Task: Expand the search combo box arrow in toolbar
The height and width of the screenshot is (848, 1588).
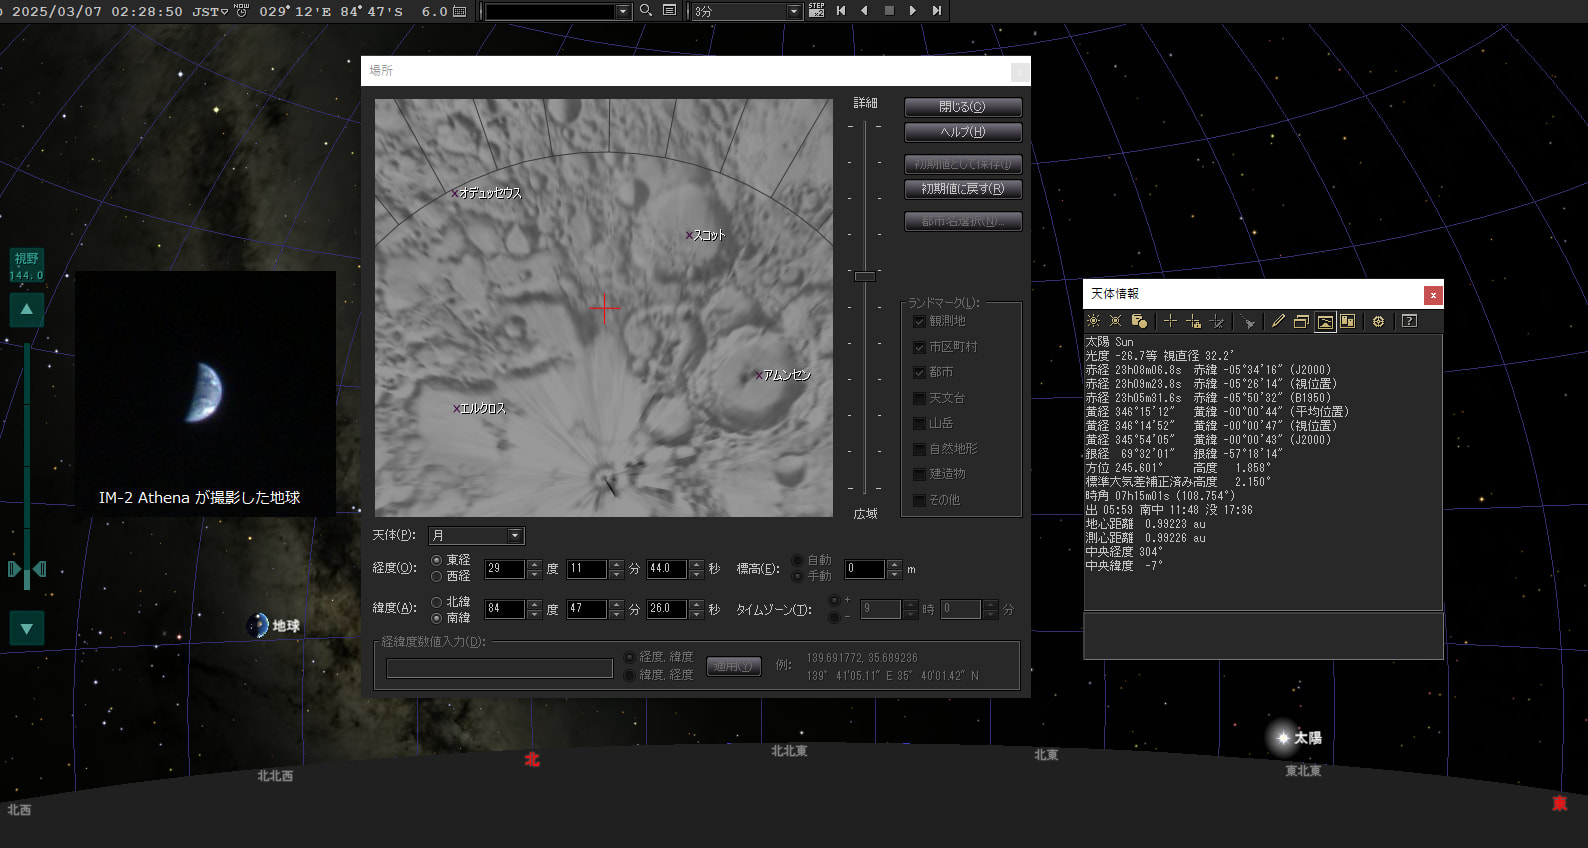Action: pyautogui.click(x=623, y=11)
